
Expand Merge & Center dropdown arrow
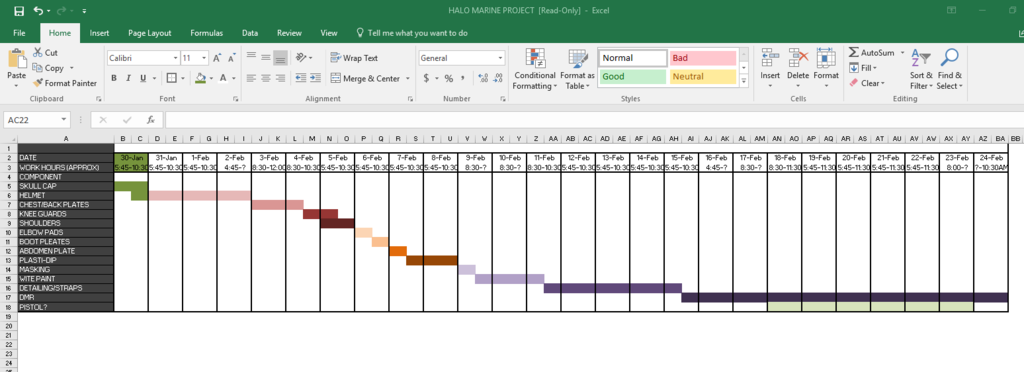[408, 78]
